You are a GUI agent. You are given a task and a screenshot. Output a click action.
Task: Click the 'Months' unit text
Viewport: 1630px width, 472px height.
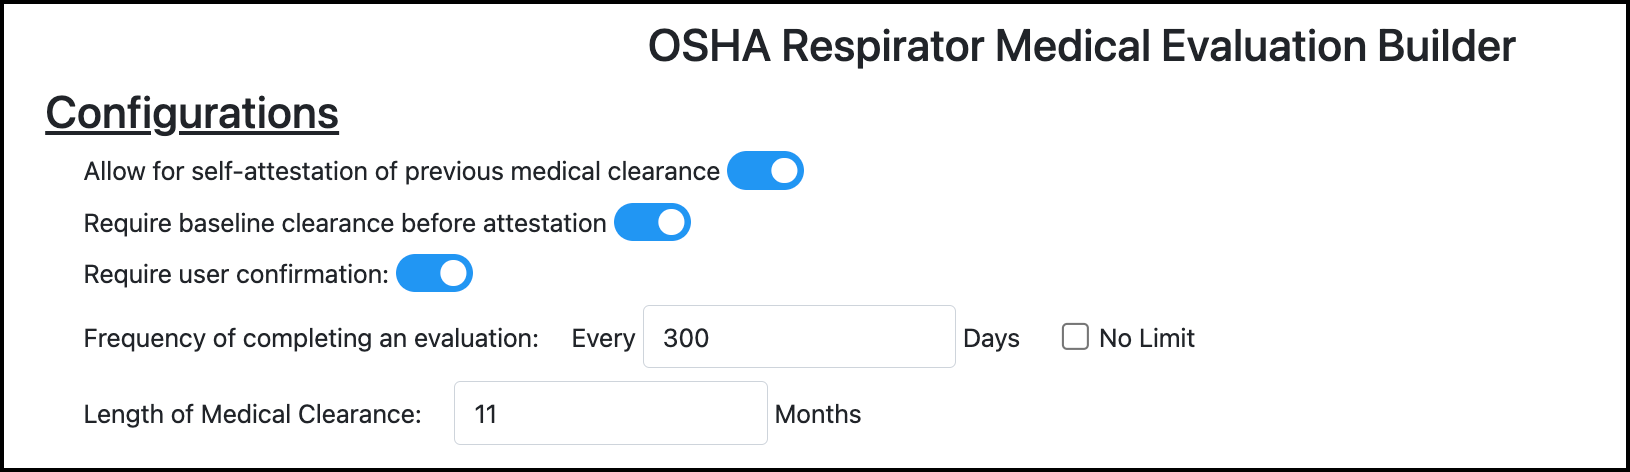818,415
